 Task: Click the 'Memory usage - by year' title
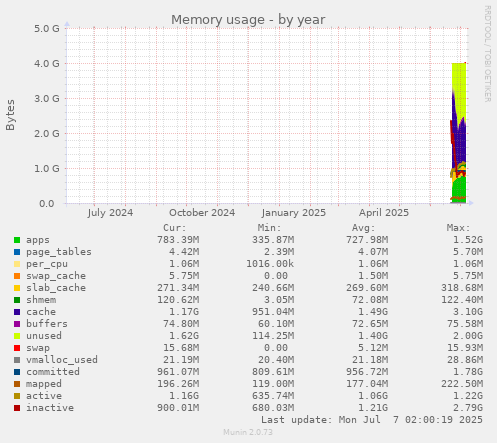point(248,20)
